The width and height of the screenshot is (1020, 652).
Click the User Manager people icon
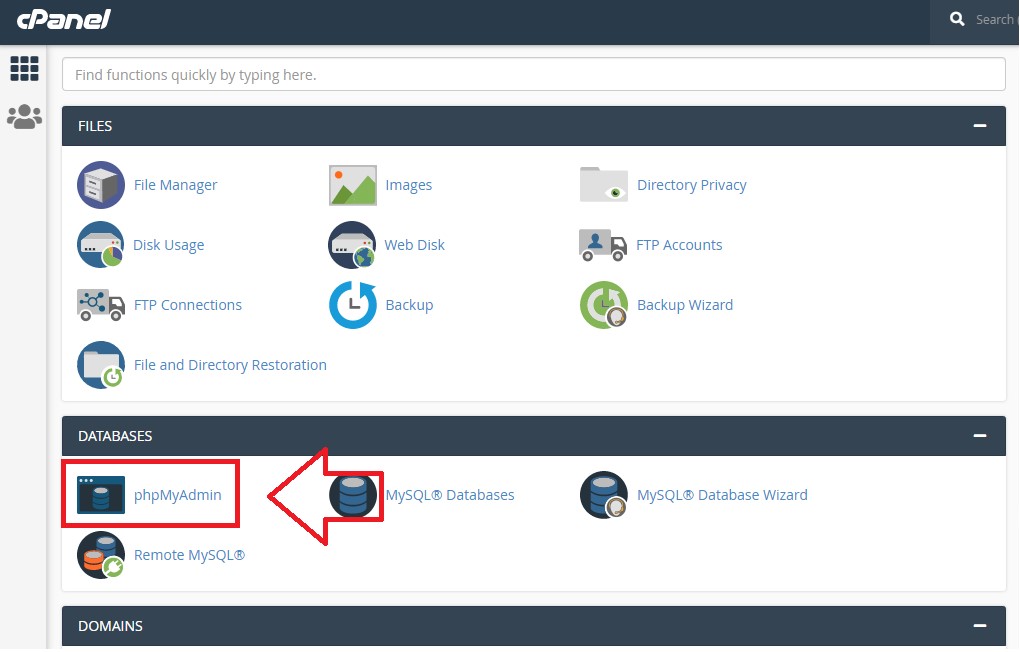tap(25, 117)
